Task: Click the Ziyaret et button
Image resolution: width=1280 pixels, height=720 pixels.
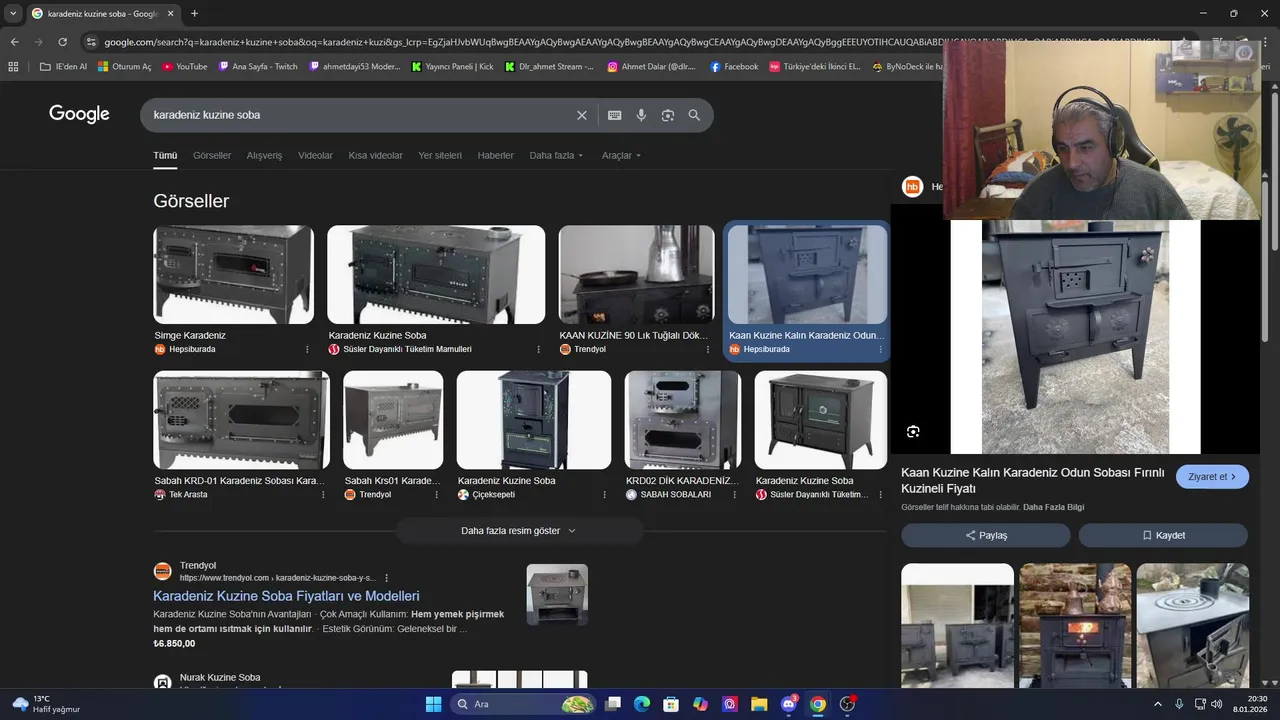Action: 1212,477
